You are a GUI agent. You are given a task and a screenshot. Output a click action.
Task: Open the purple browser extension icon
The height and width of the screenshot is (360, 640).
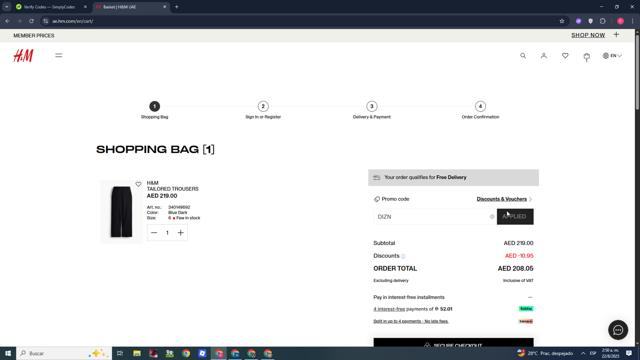578,21
